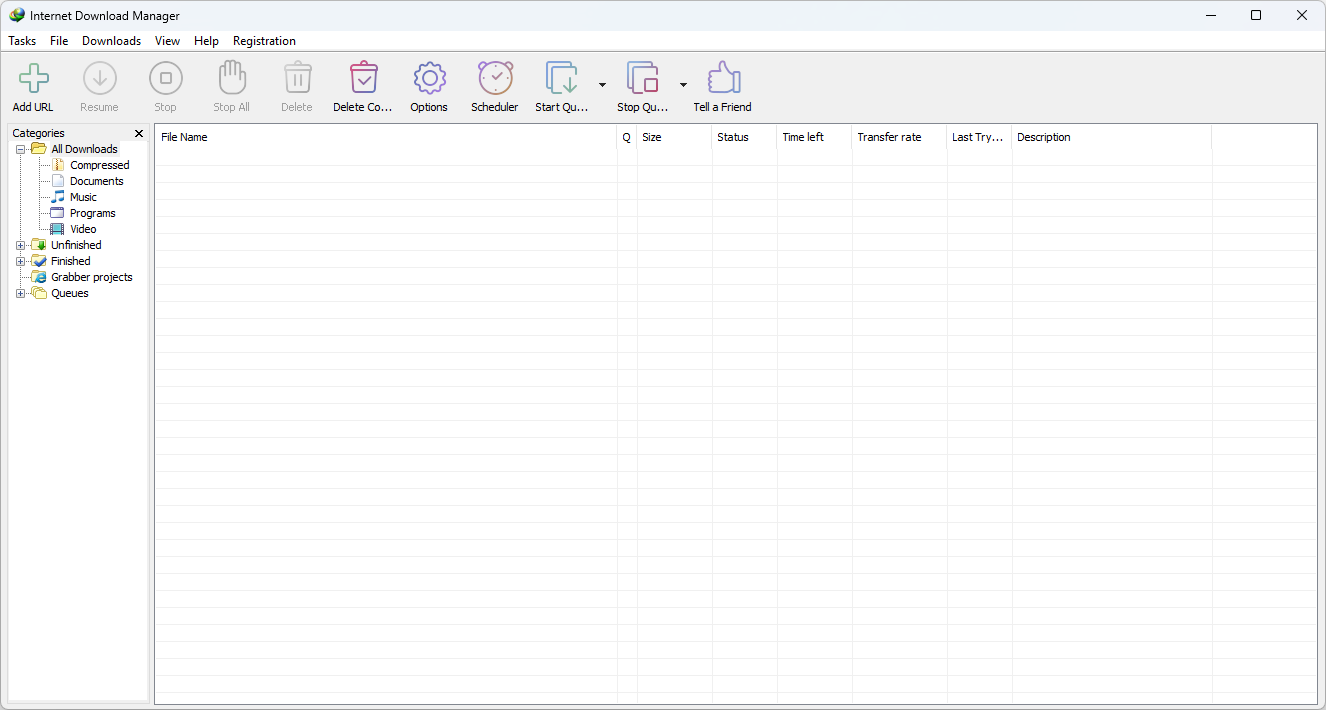Open the Start Queue dropdown arrow

coord(602,85)
